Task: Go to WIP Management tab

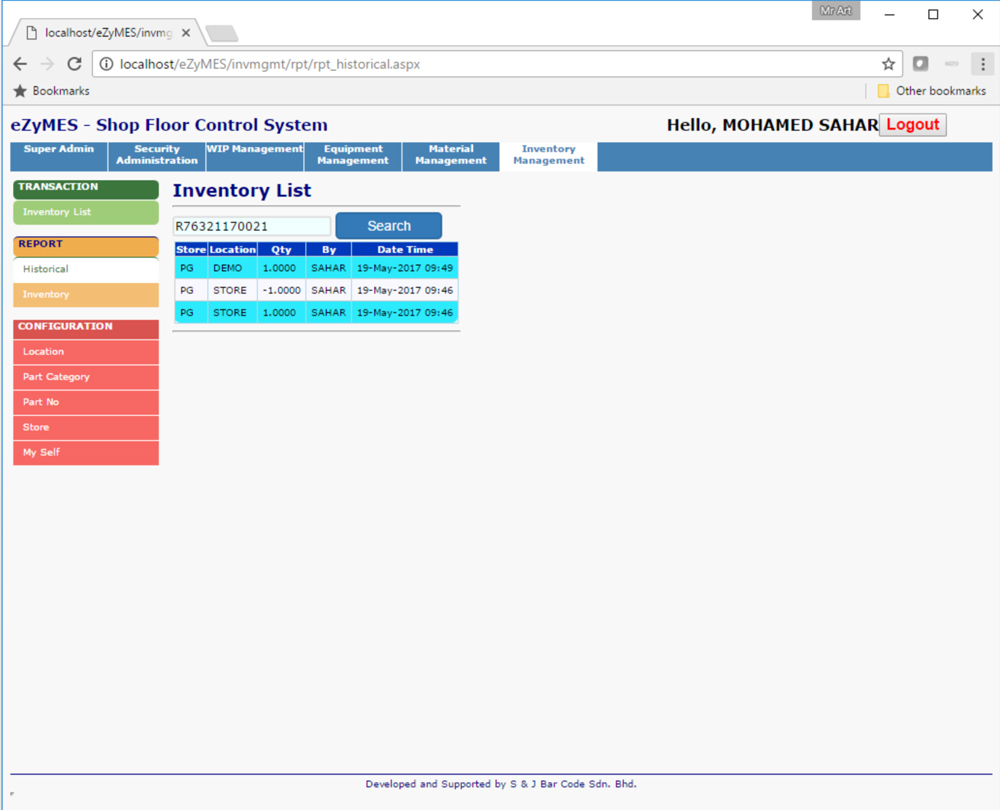Action: point(254,150)
